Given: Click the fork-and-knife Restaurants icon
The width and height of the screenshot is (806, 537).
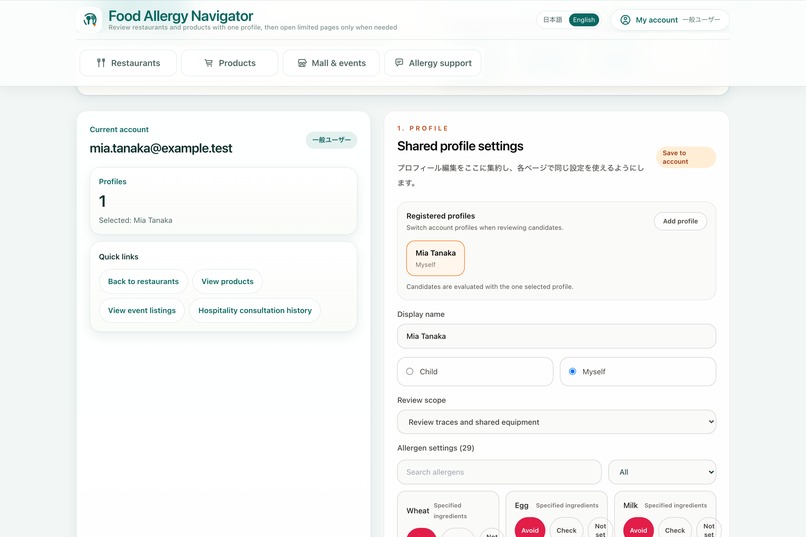Looking at the screenshot, I should coord(101,63).
